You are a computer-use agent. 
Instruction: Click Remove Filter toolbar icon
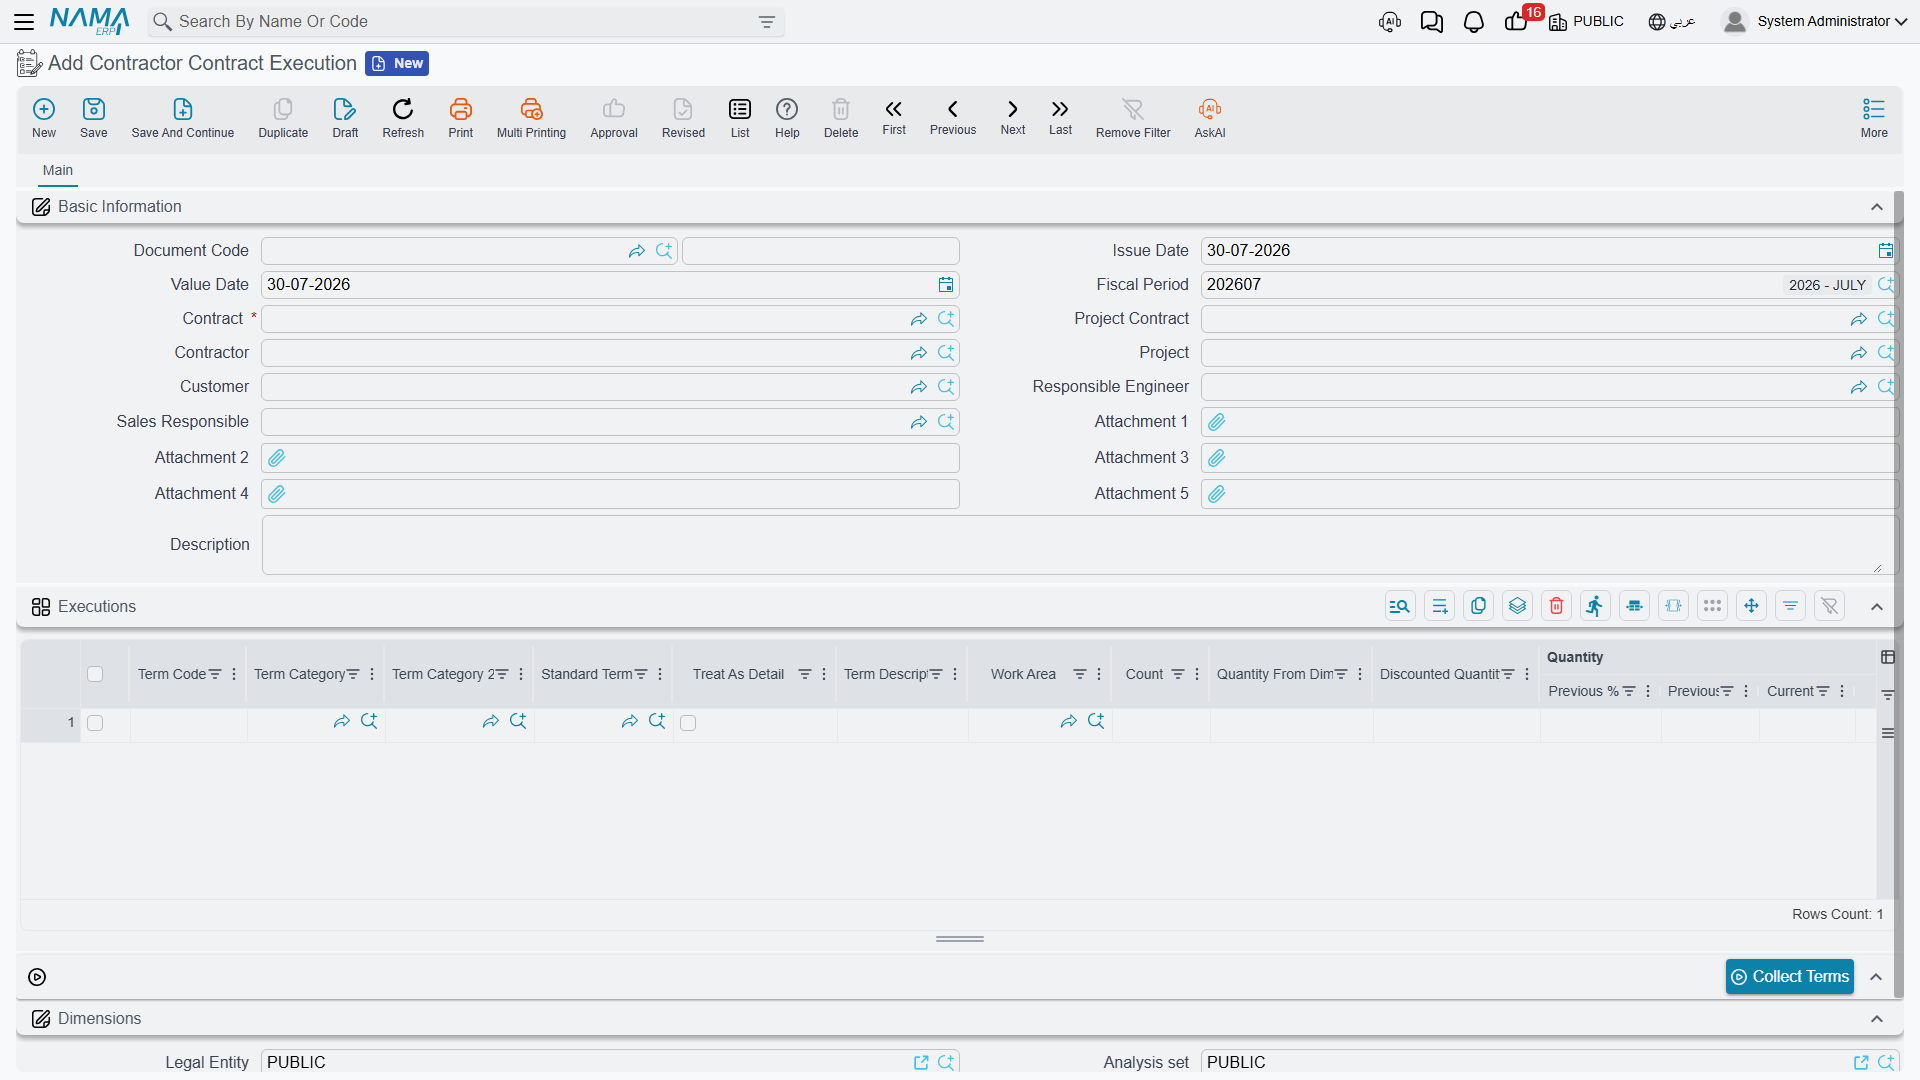(1133, 118)
